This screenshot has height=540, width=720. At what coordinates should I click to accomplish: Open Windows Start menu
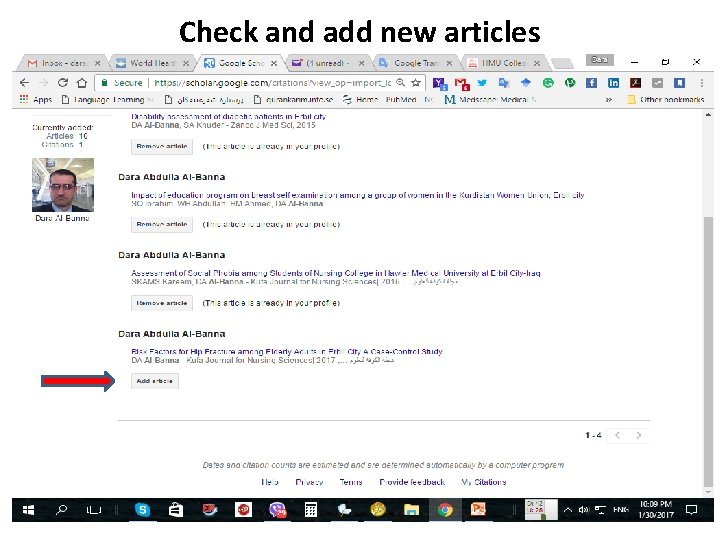pos(28,510)
